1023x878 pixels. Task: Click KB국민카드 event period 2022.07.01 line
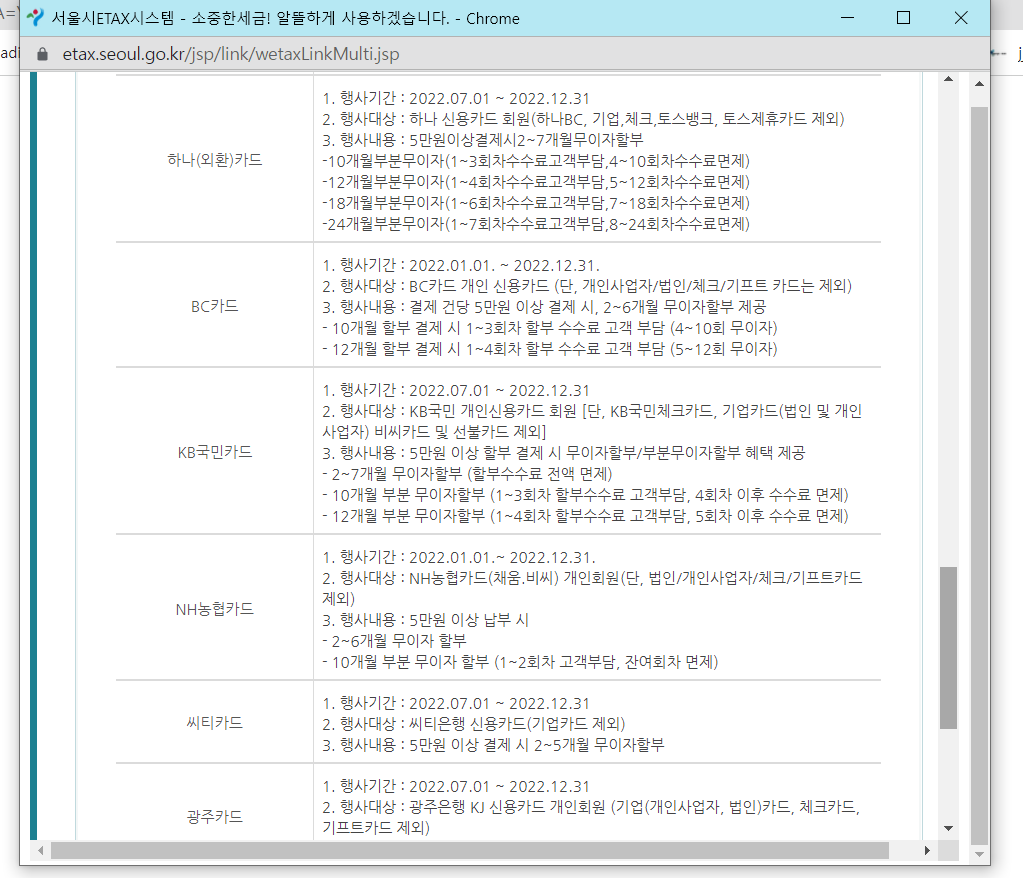[456, 391]
